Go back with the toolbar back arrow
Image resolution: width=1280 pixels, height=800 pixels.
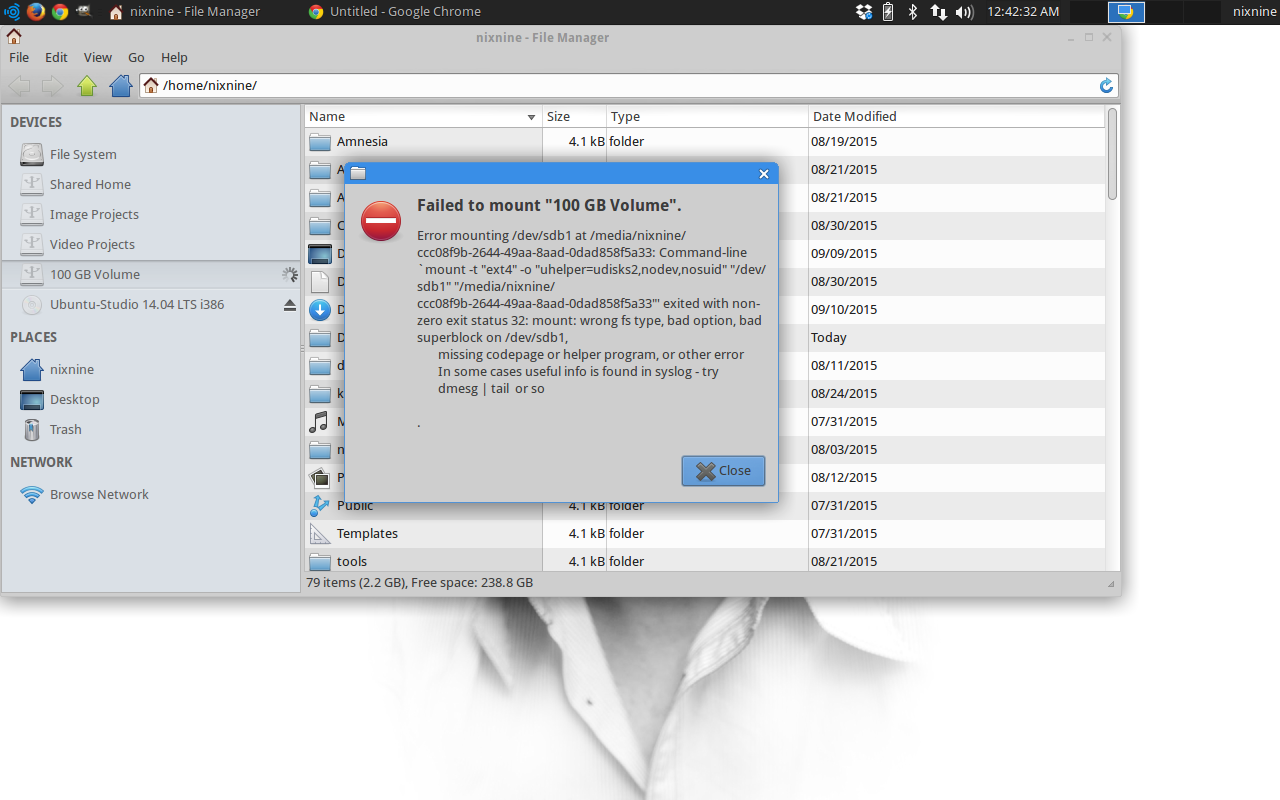tap(19, 86)
